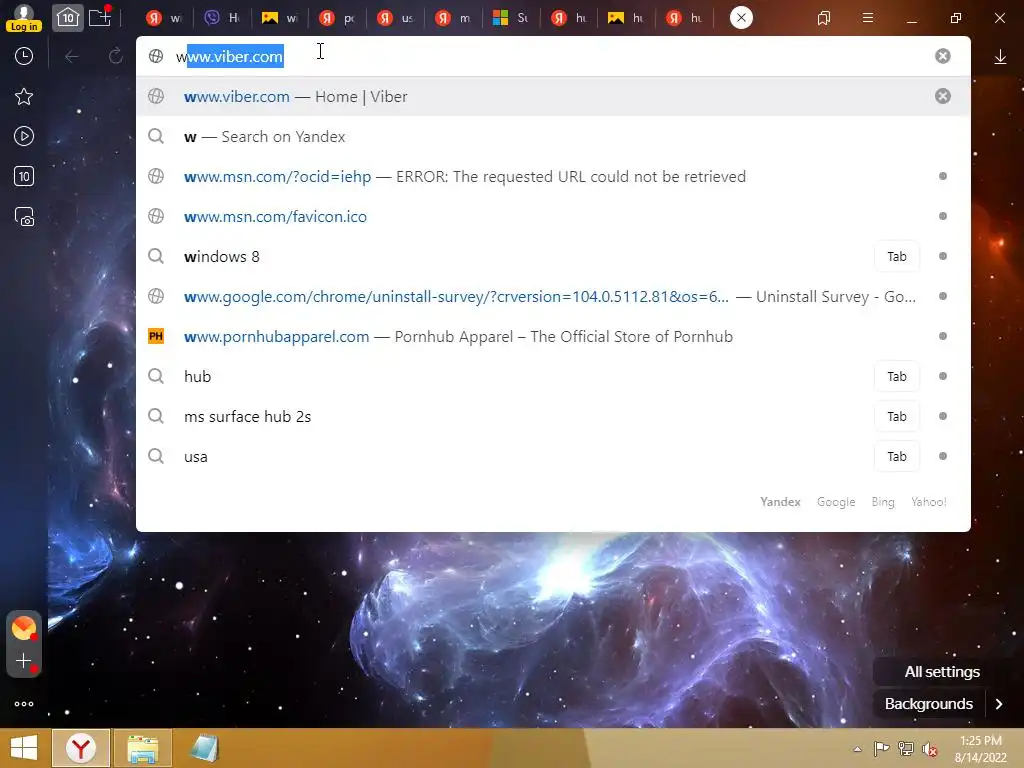Click the Tab button next to 'windows 8'
The image size is (1024, 768).
coord(897,257)
